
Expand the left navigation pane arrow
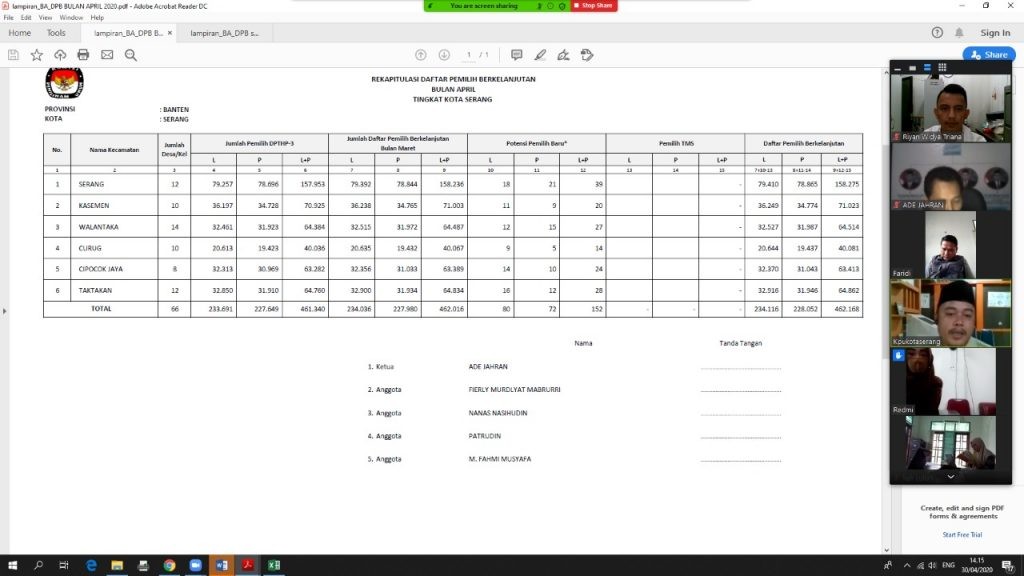click(5, 311)
